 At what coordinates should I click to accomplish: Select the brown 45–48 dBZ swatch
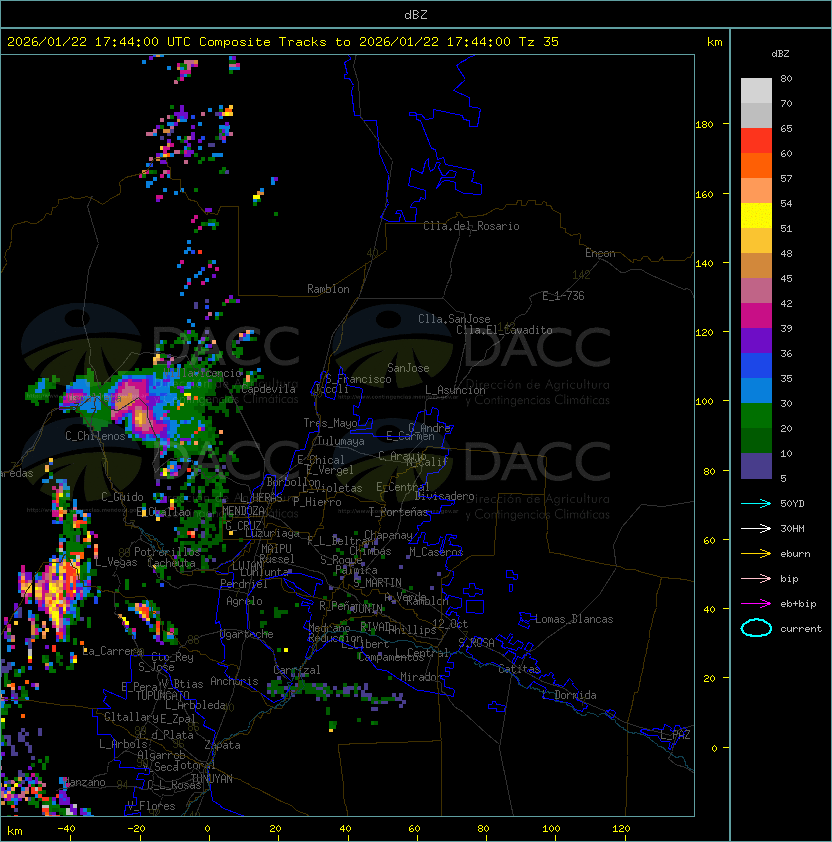point(756,266)
